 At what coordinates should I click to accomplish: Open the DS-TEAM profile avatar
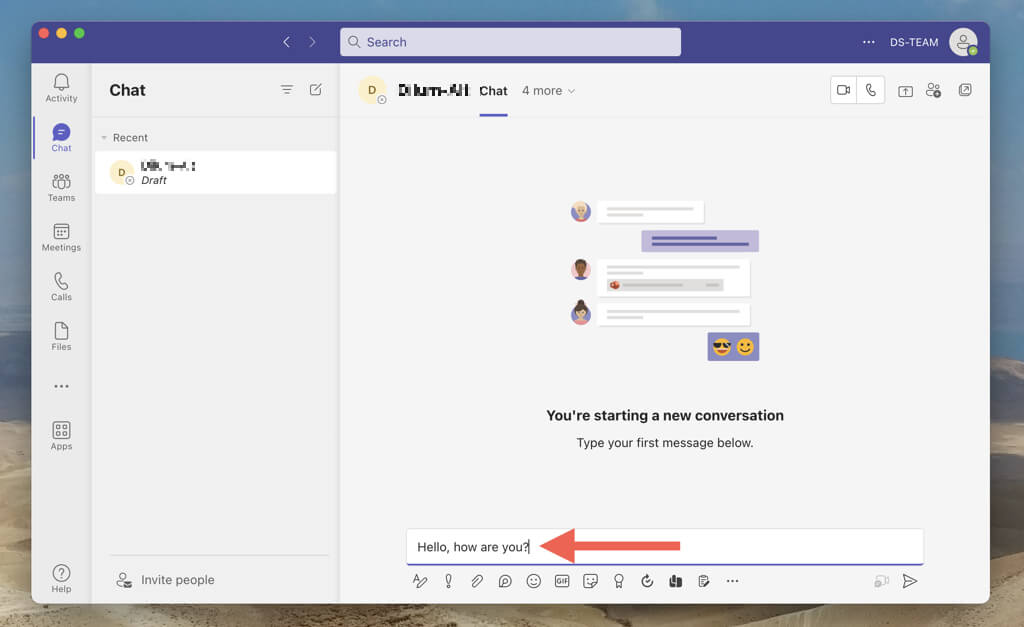963,42
